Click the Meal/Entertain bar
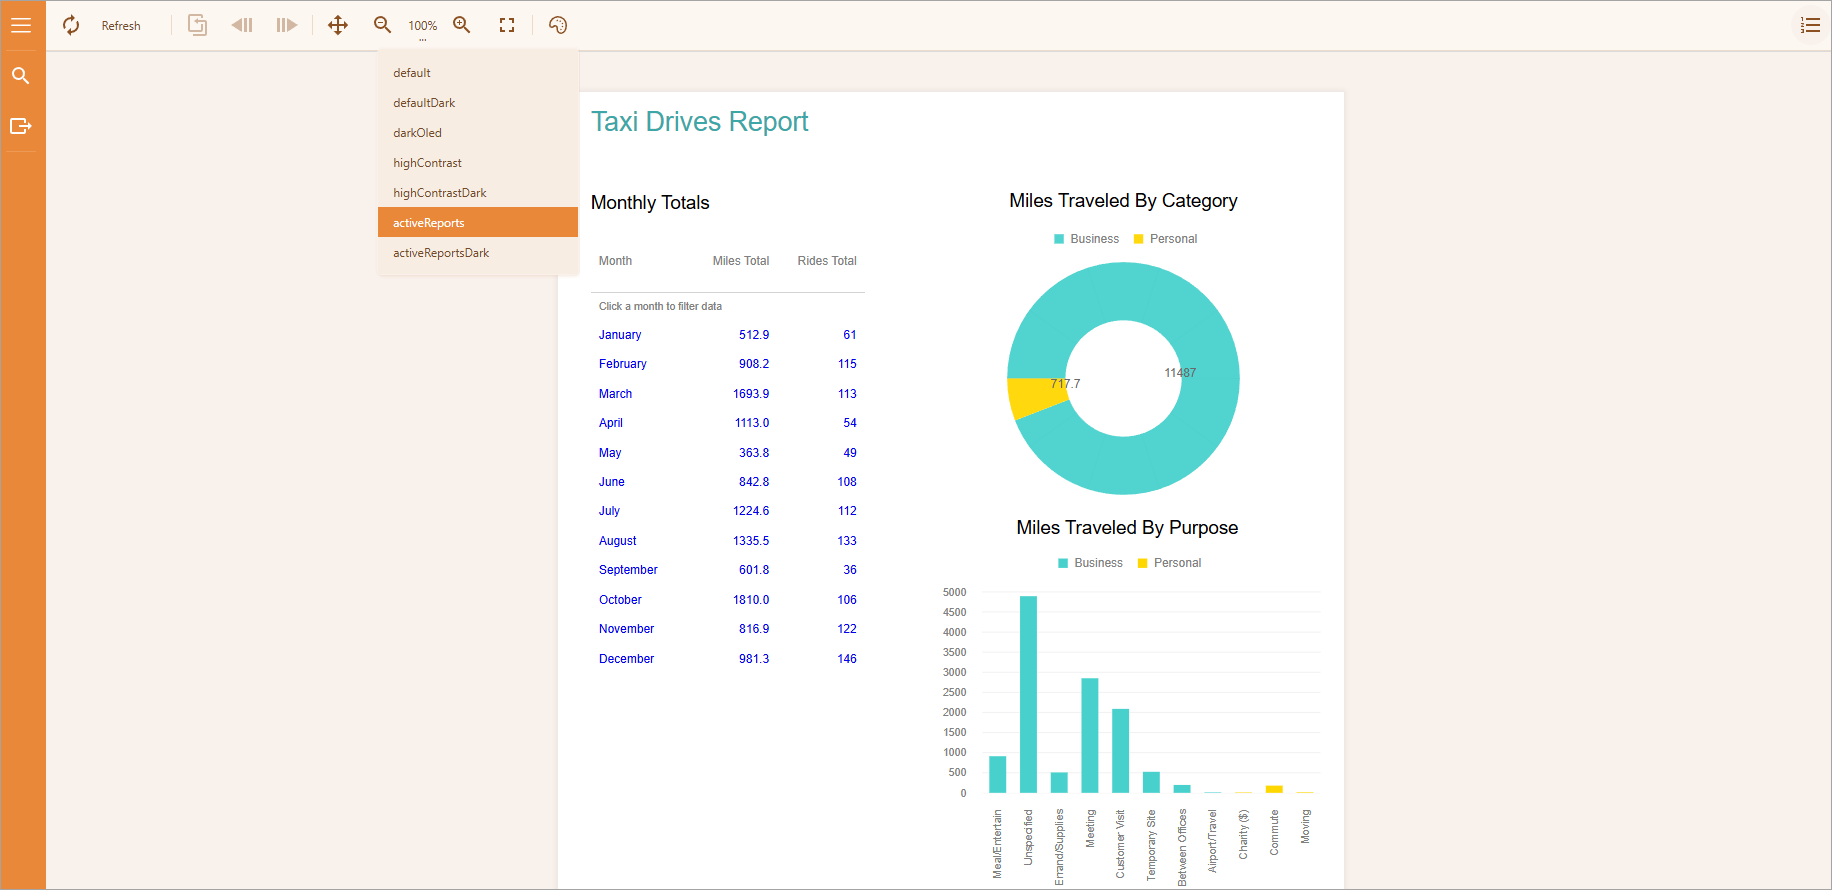Image resolution: width=1832 pixels, height=890 pixels. [998, 774]
